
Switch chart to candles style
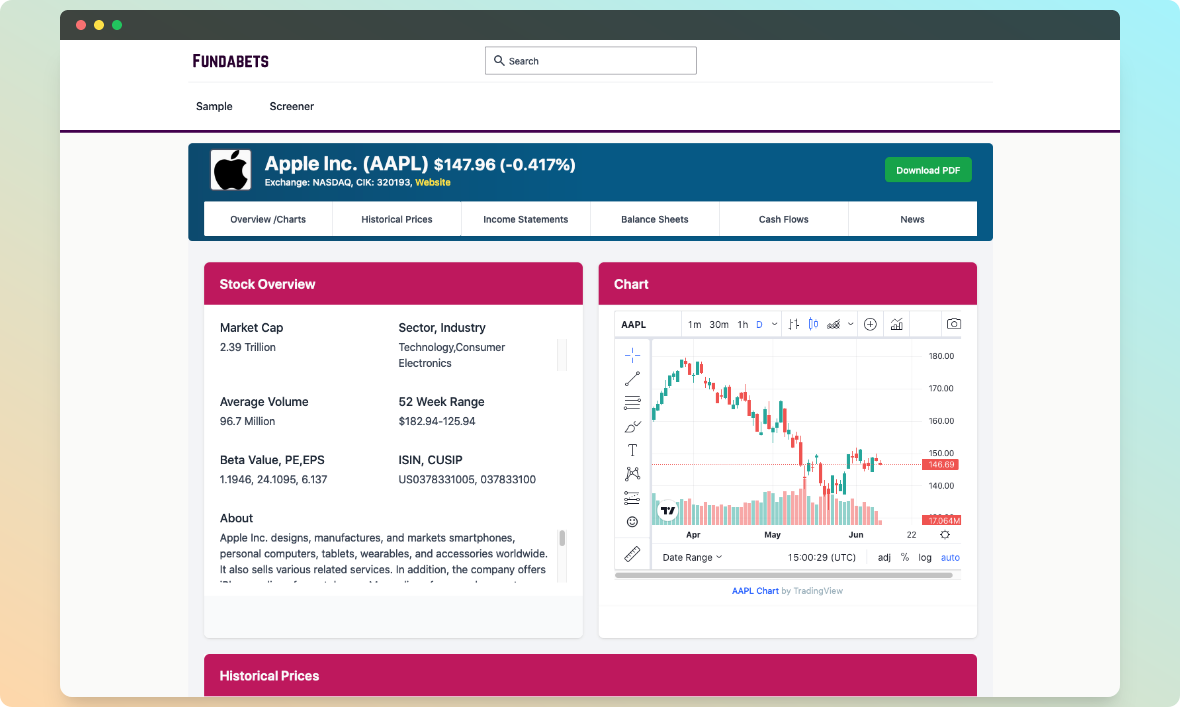[x=814, y=325]
